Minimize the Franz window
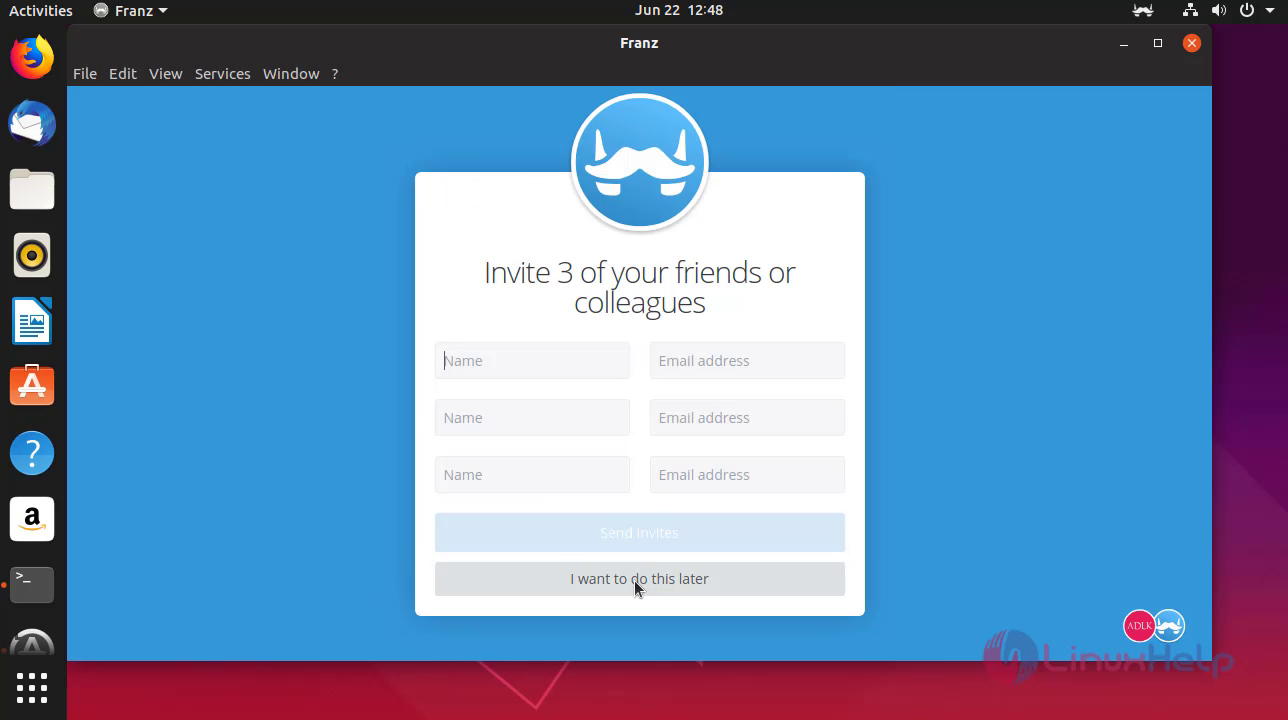 click(x=1124, y=43)
